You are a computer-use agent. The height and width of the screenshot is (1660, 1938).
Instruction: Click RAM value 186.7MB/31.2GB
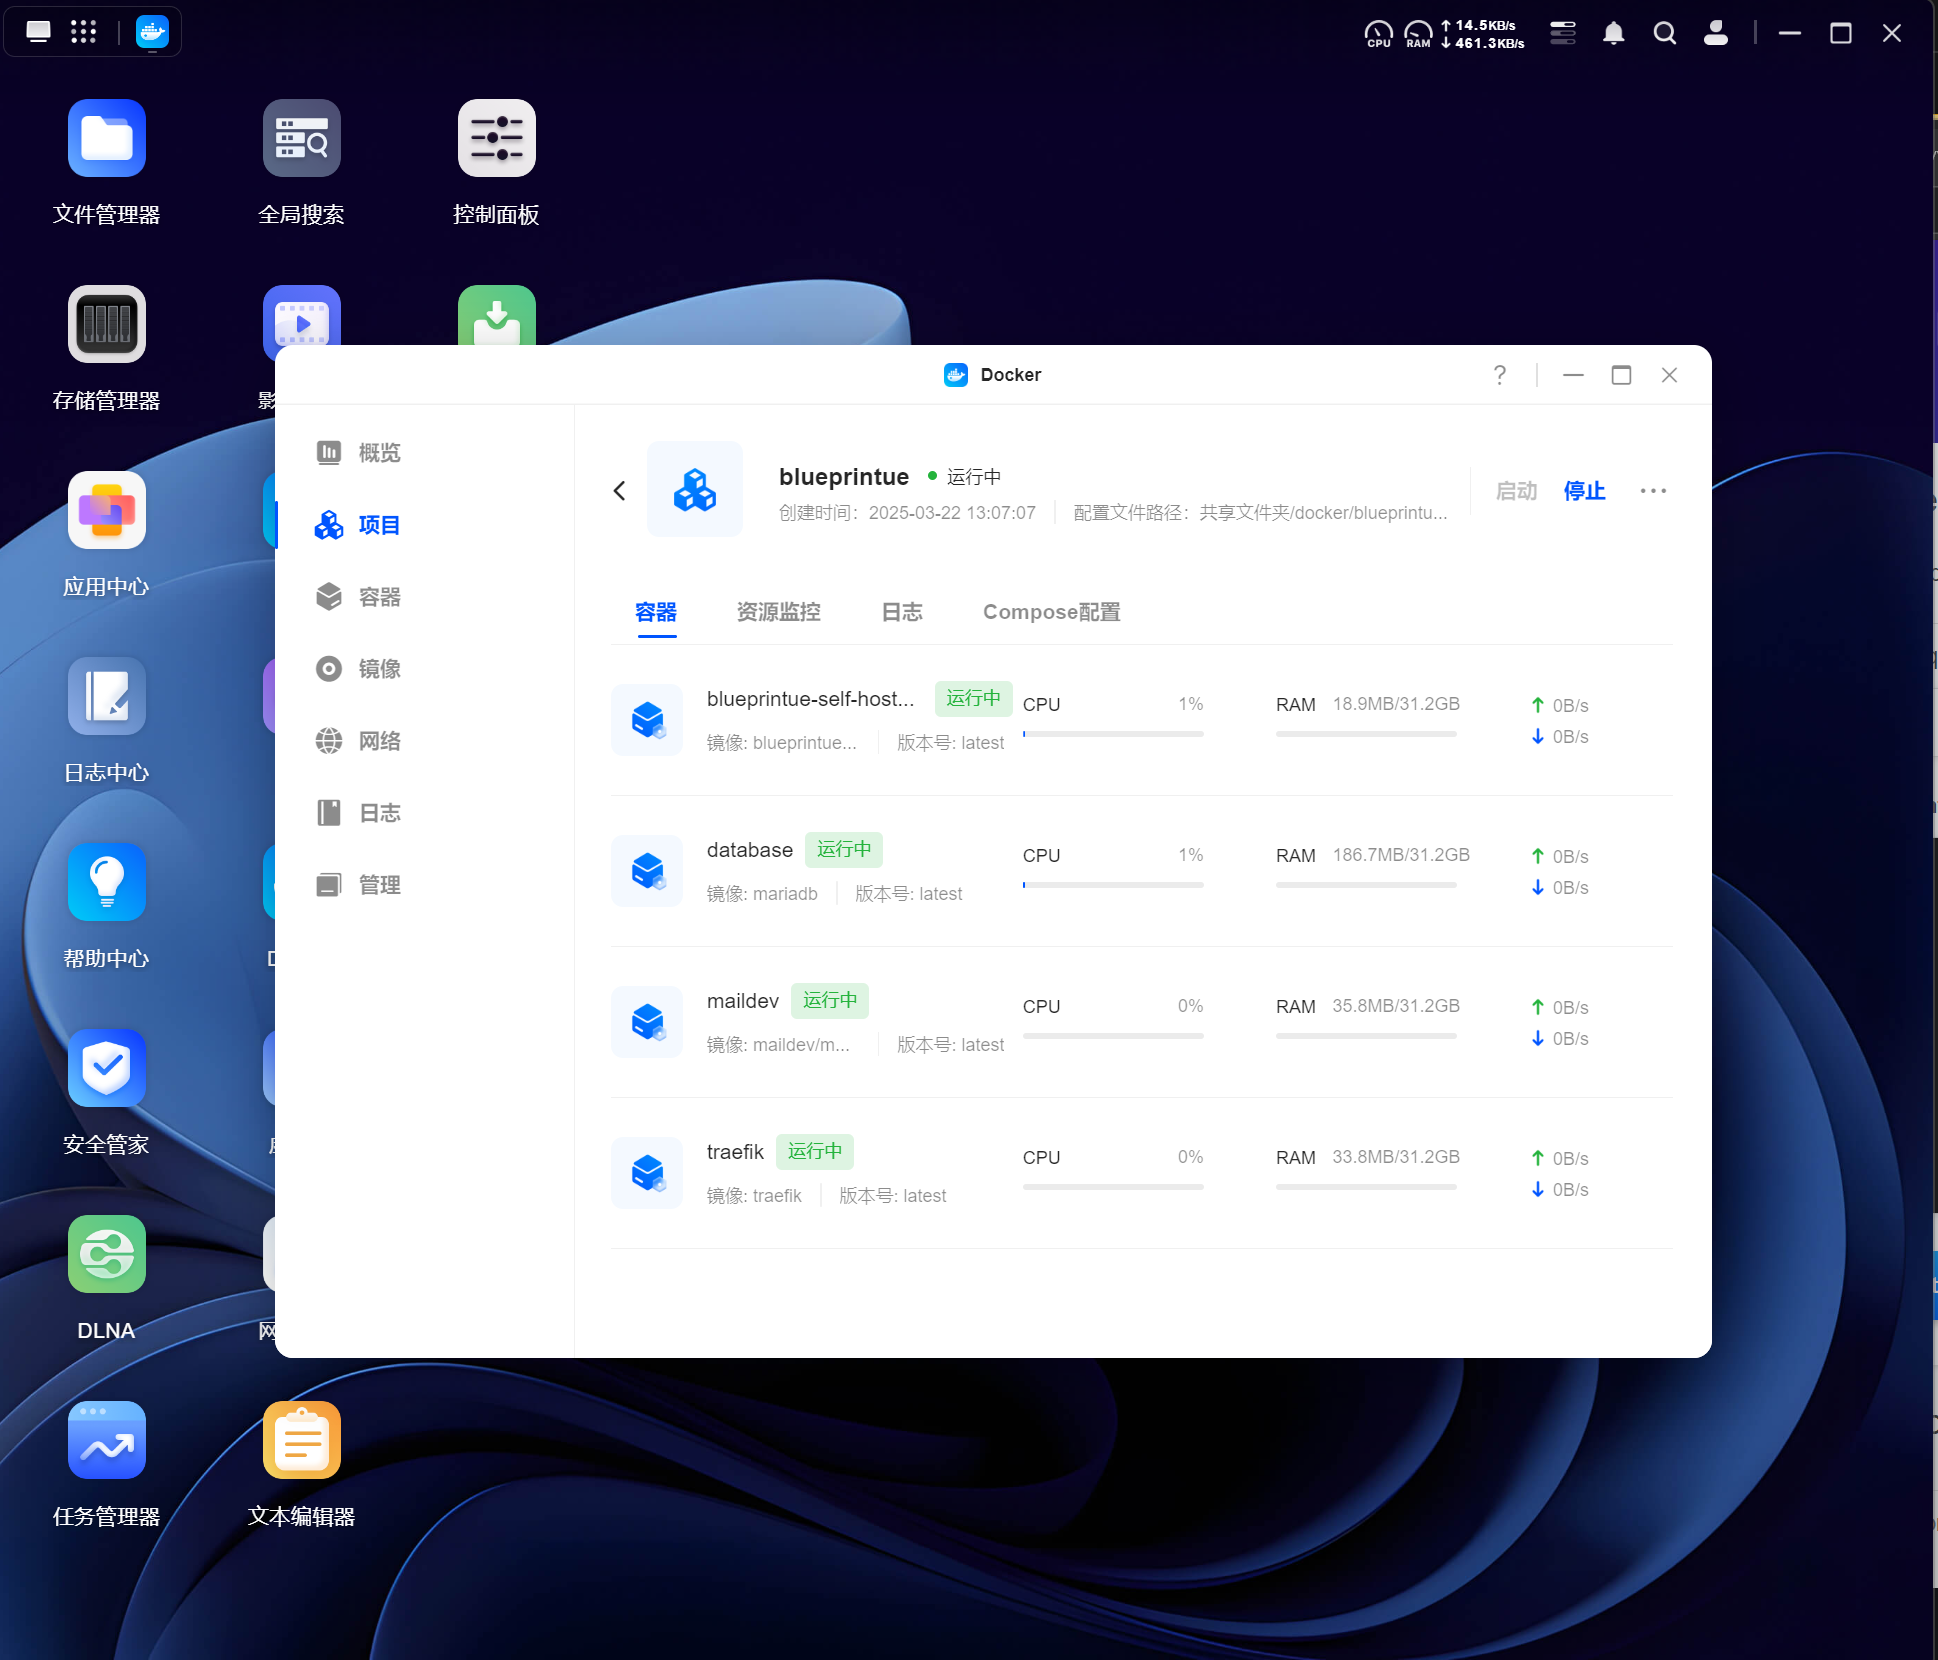point(1401,855)
